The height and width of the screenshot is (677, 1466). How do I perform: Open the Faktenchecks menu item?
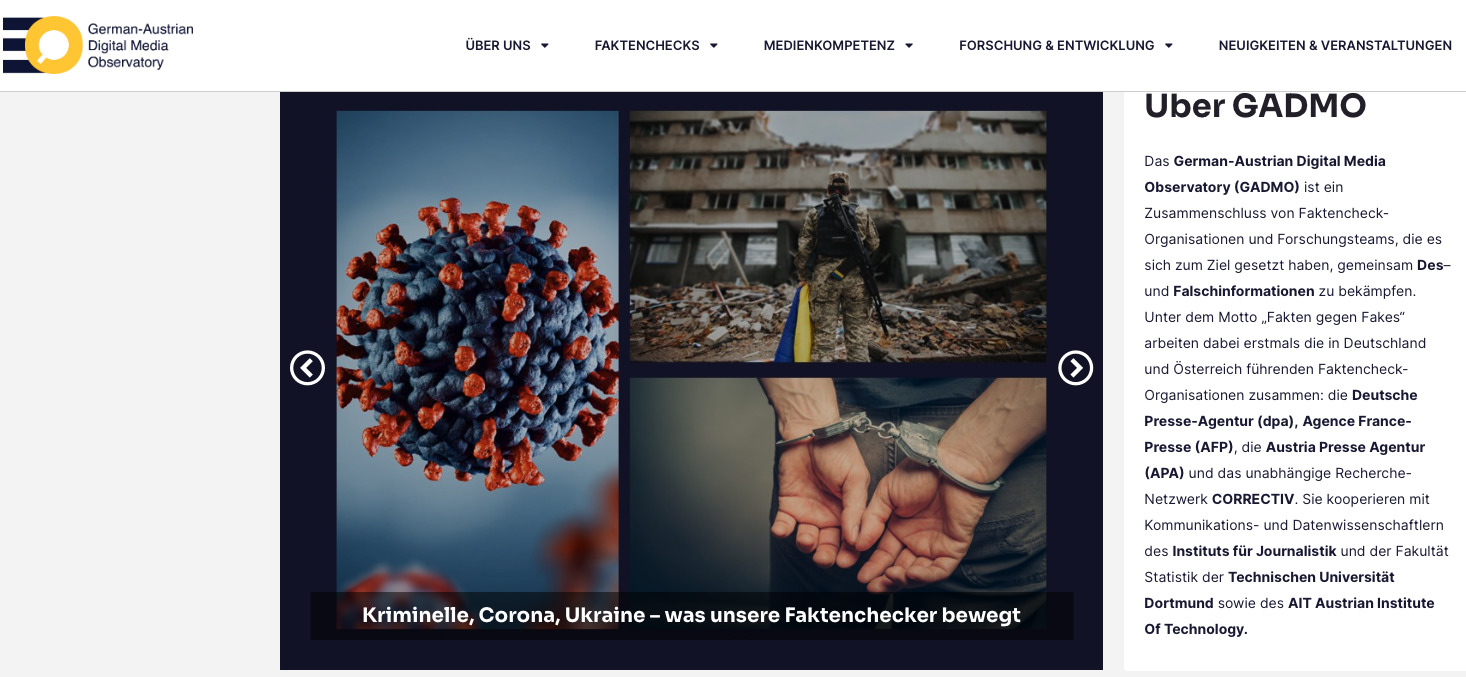[647, 45]
